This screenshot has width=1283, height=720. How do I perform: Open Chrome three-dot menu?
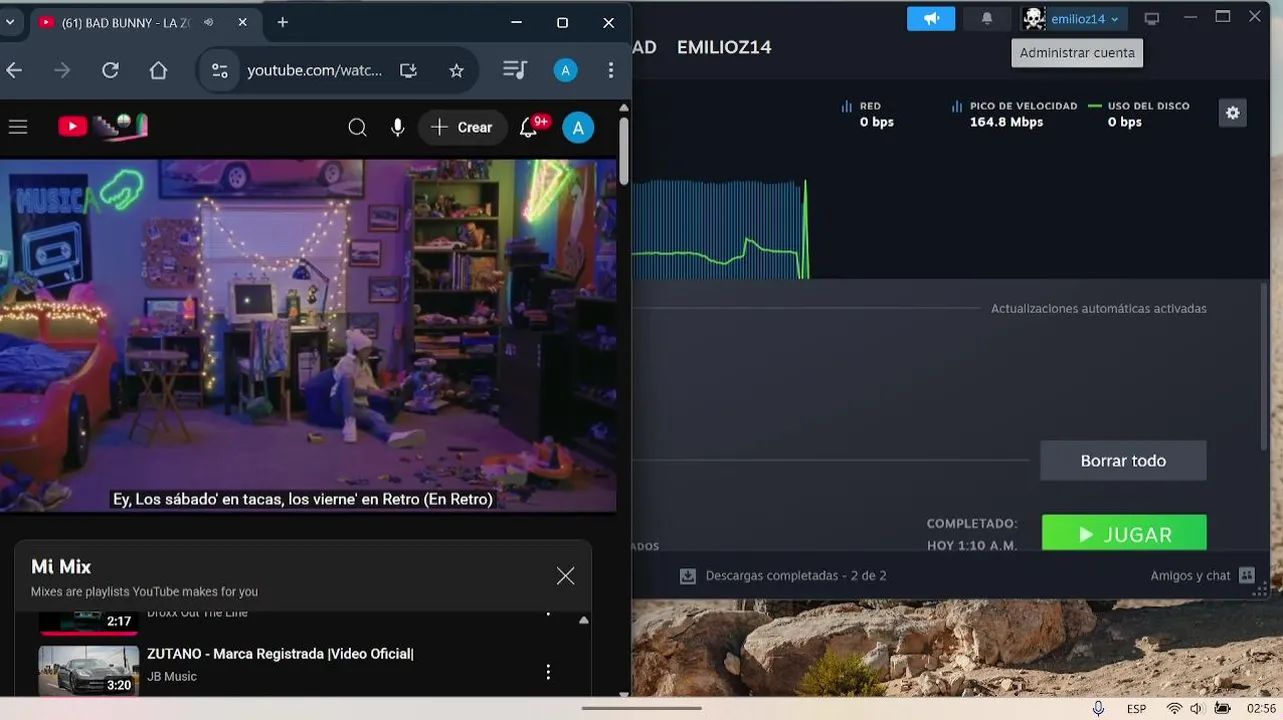click(x=611, y=70)
